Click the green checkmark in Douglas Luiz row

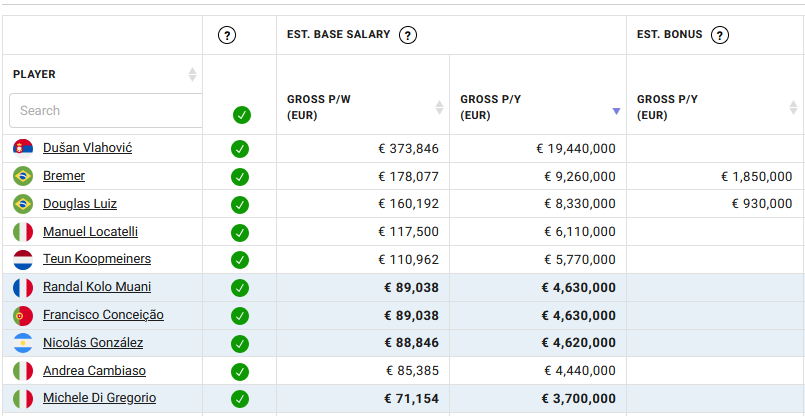click(x=240, y=205)
